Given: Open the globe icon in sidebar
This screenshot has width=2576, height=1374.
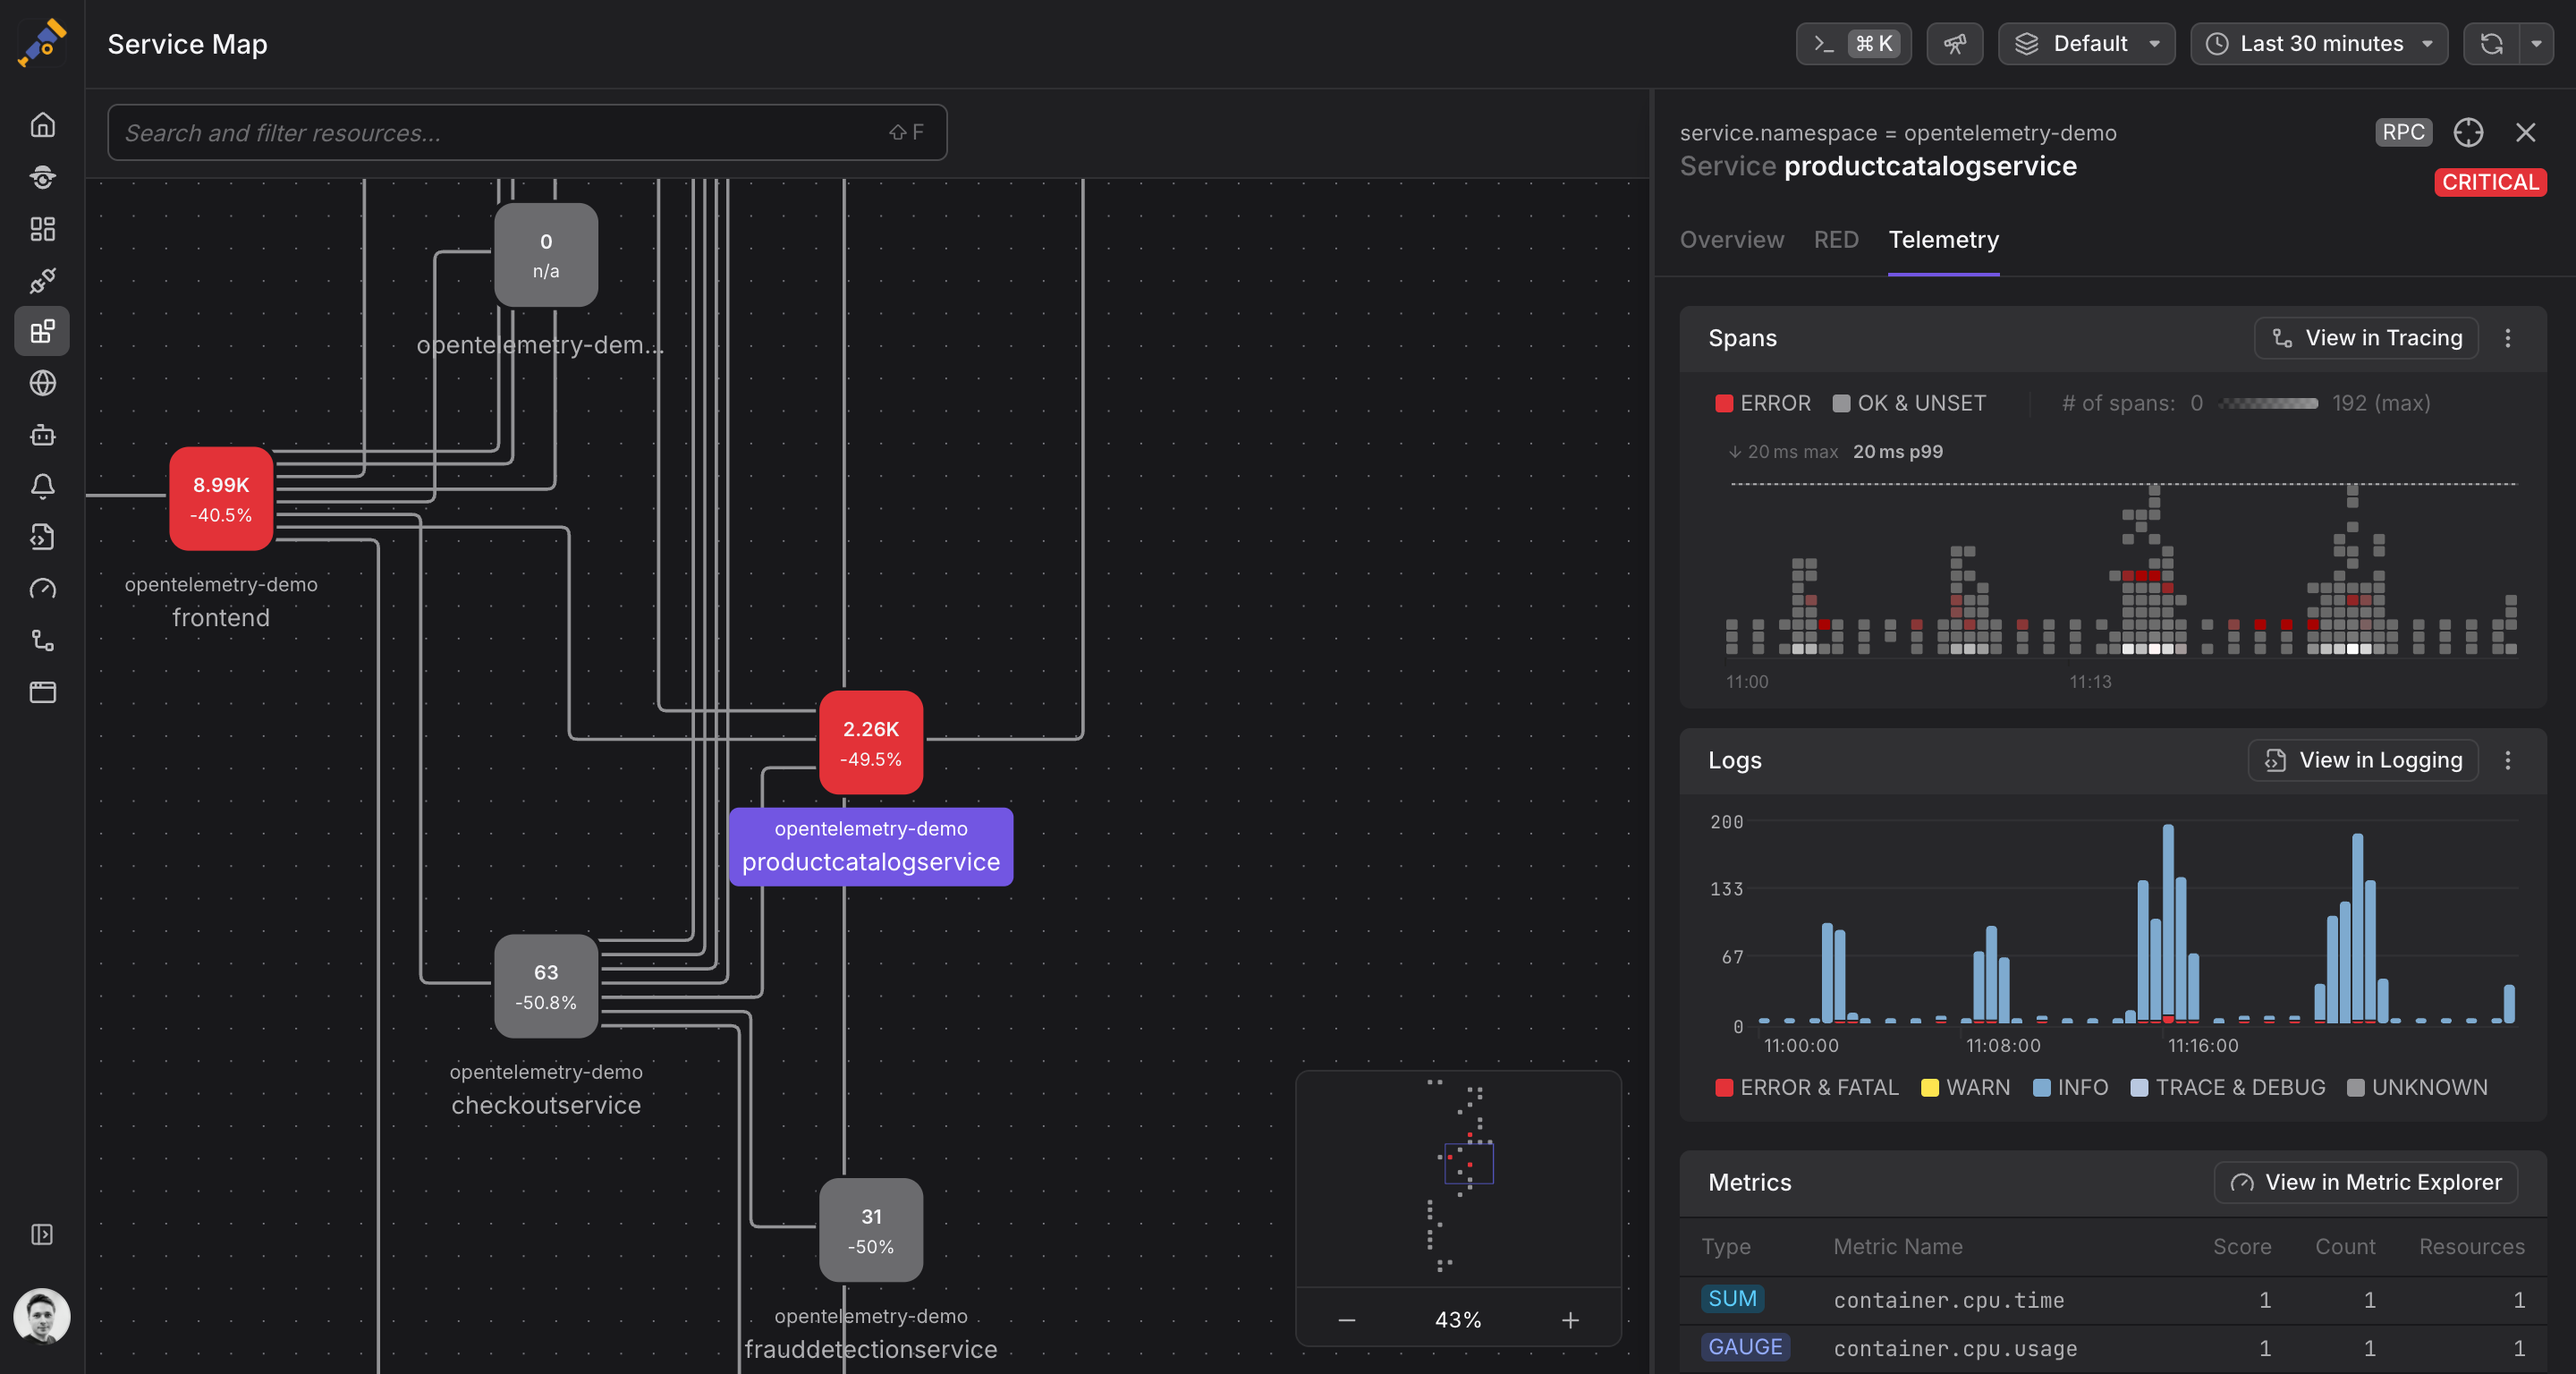Looking at the screenshot, I should click(x=42, y=383).
